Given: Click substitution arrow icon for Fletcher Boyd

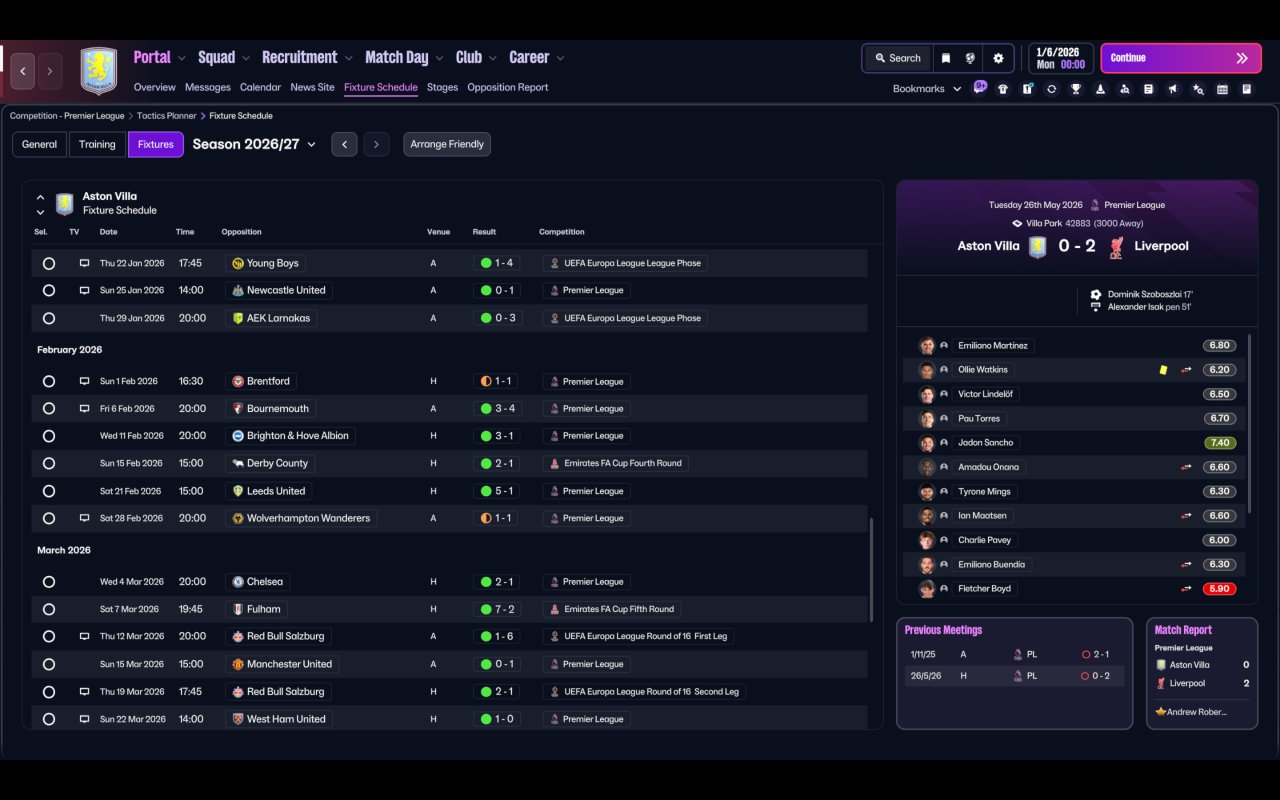Looking at the screenshot, I should pyautogui.click(x=1186, y=589).
